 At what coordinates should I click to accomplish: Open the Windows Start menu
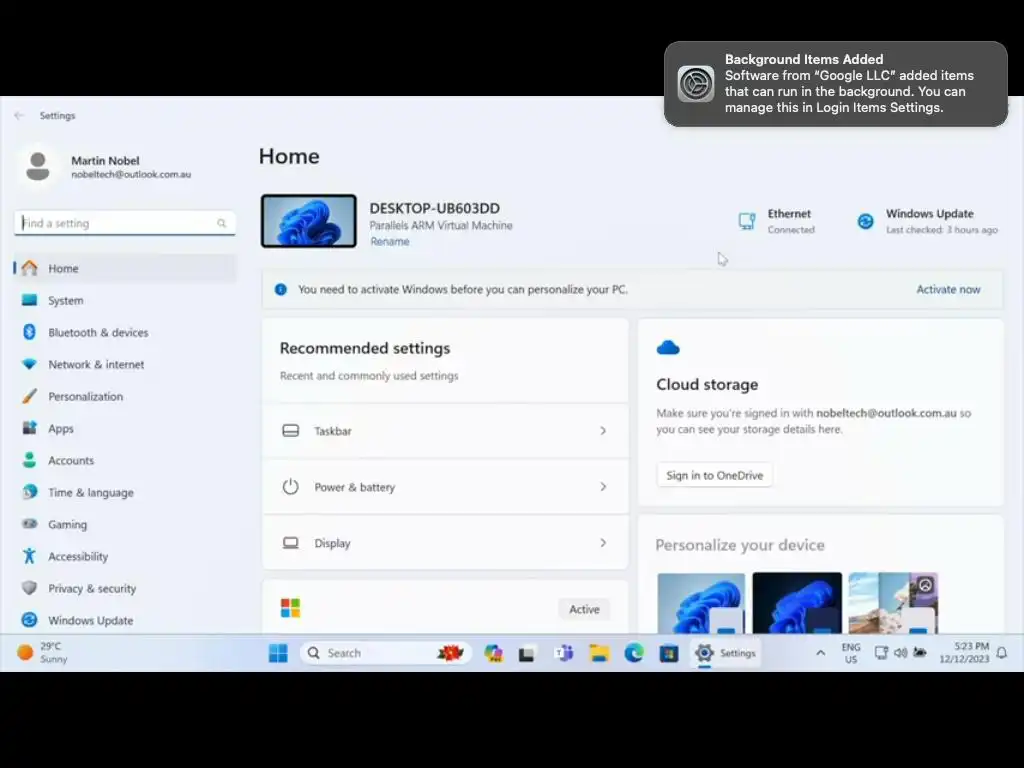[x=278, y=653]
